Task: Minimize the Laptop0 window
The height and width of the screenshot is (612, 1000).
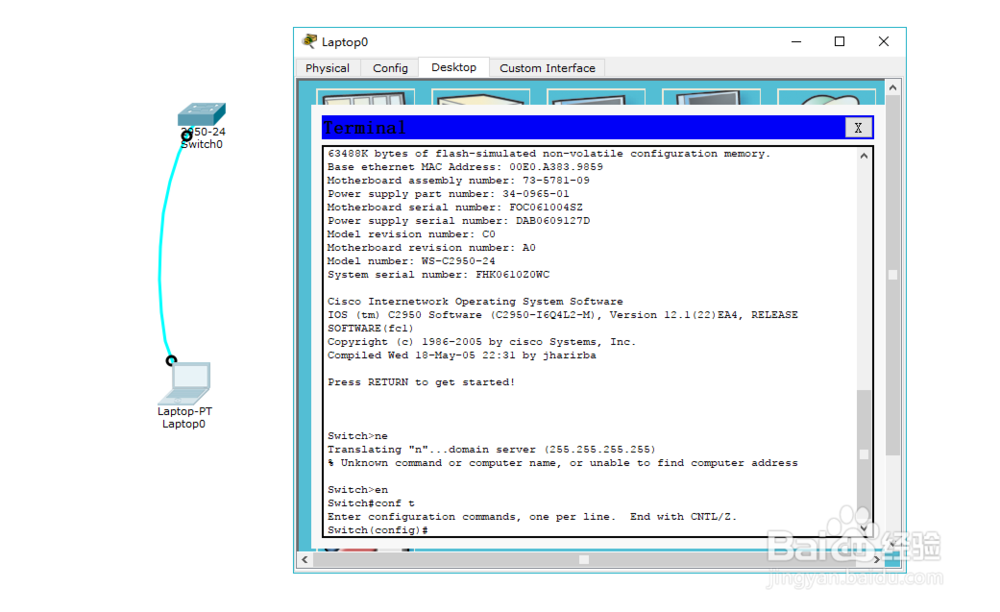Action: 796,41
